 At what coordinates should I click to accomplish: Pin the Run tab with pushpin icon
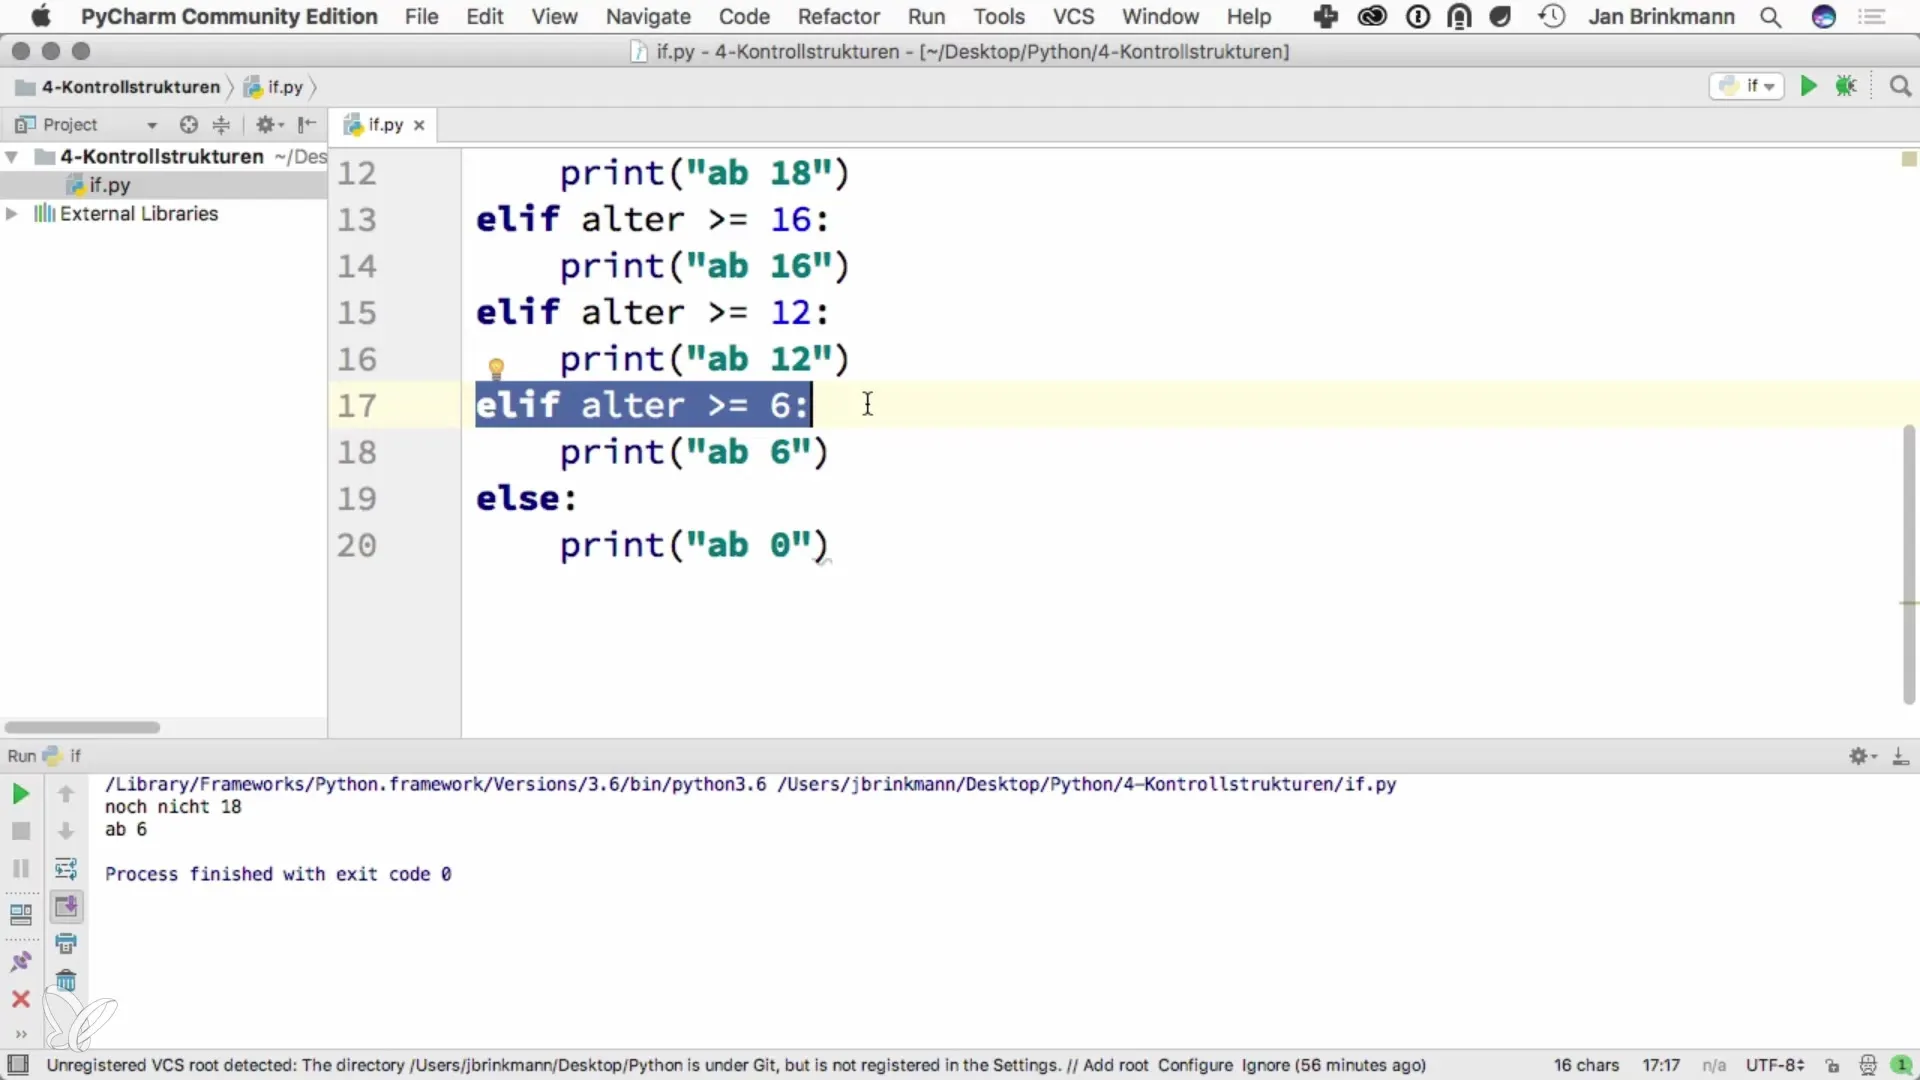pos(20,961)
